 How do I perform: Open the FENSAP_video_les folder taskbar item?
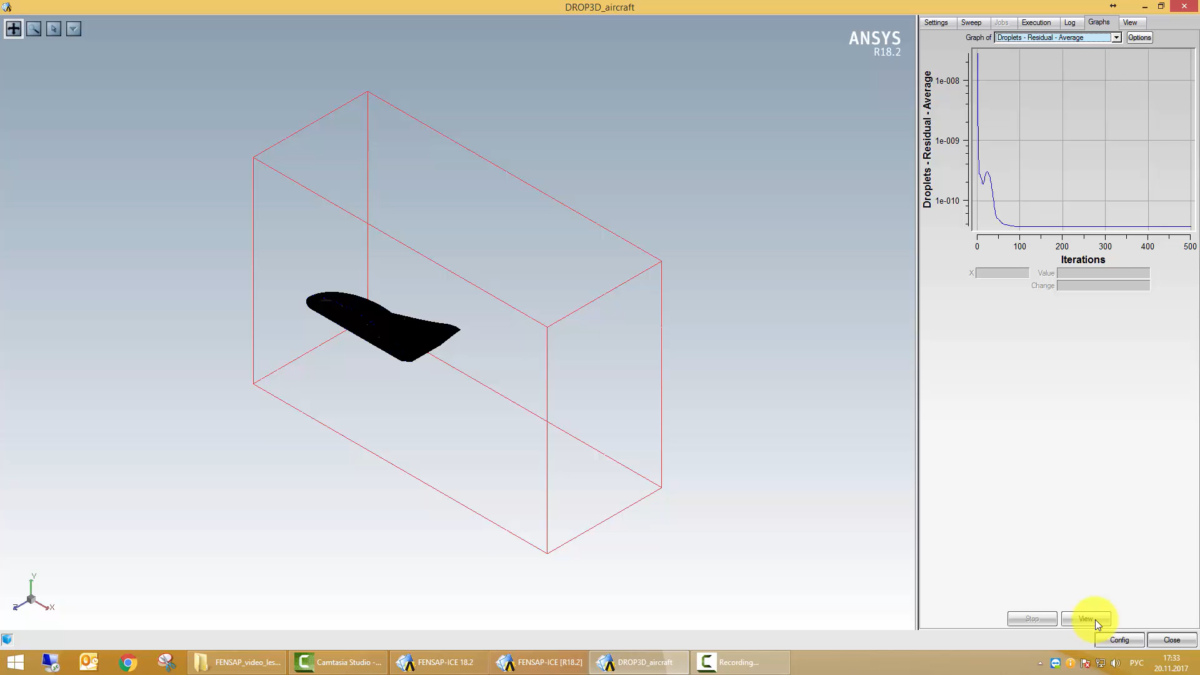tap(238, 662)
